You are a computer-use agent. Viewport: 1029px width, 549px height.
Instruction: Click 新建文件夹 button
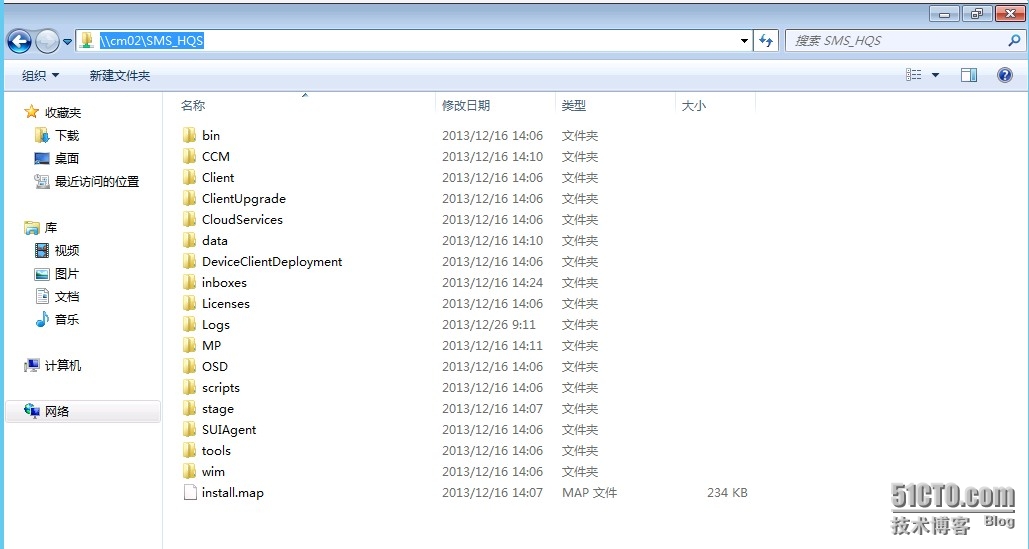pos(119,75)
